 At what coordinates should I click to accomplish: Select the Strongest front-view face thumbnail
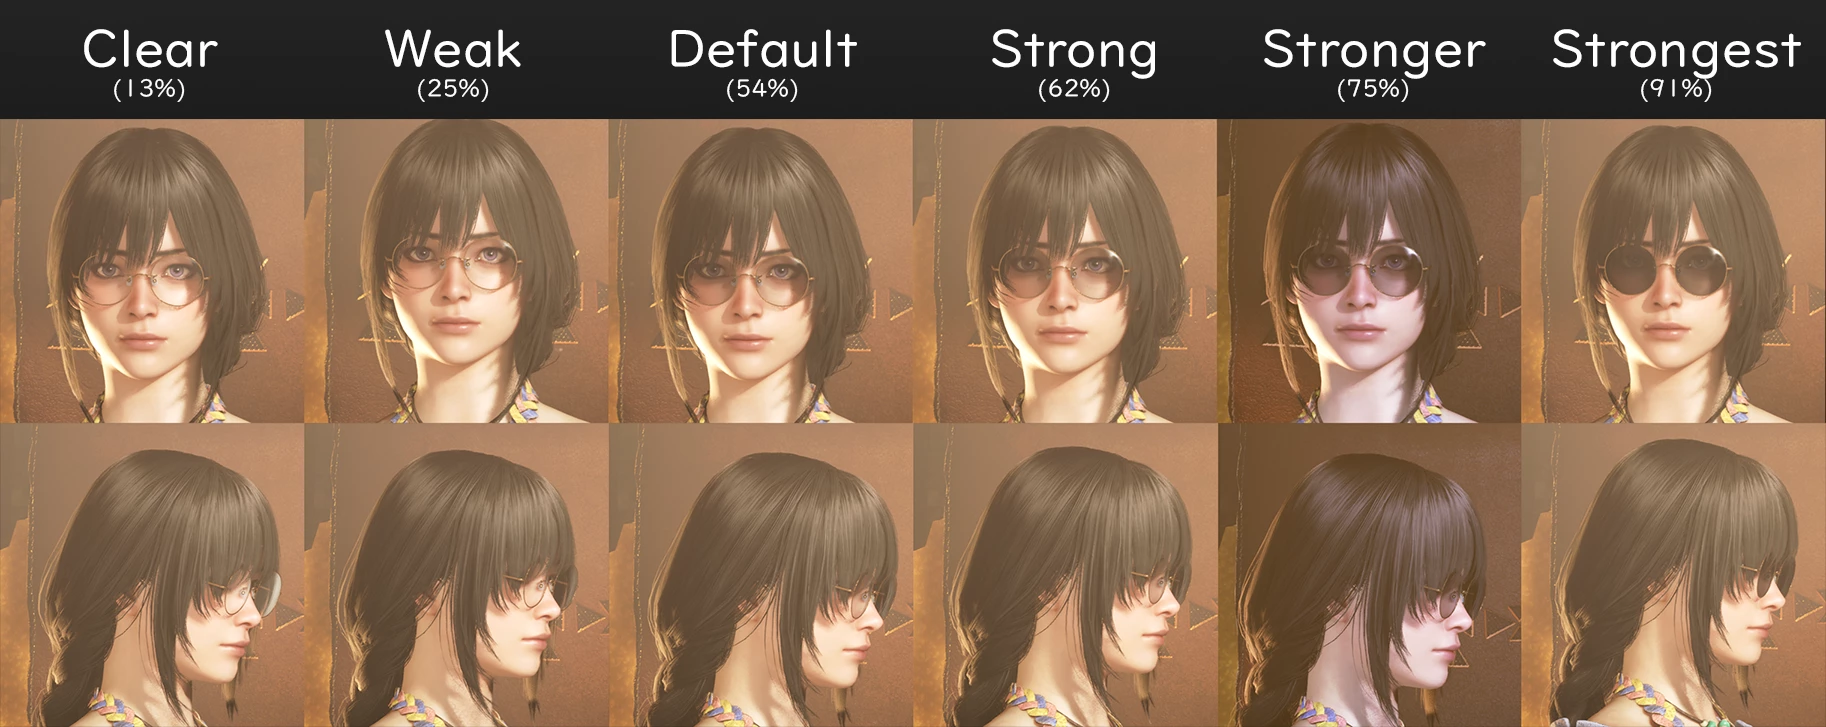1673,270
